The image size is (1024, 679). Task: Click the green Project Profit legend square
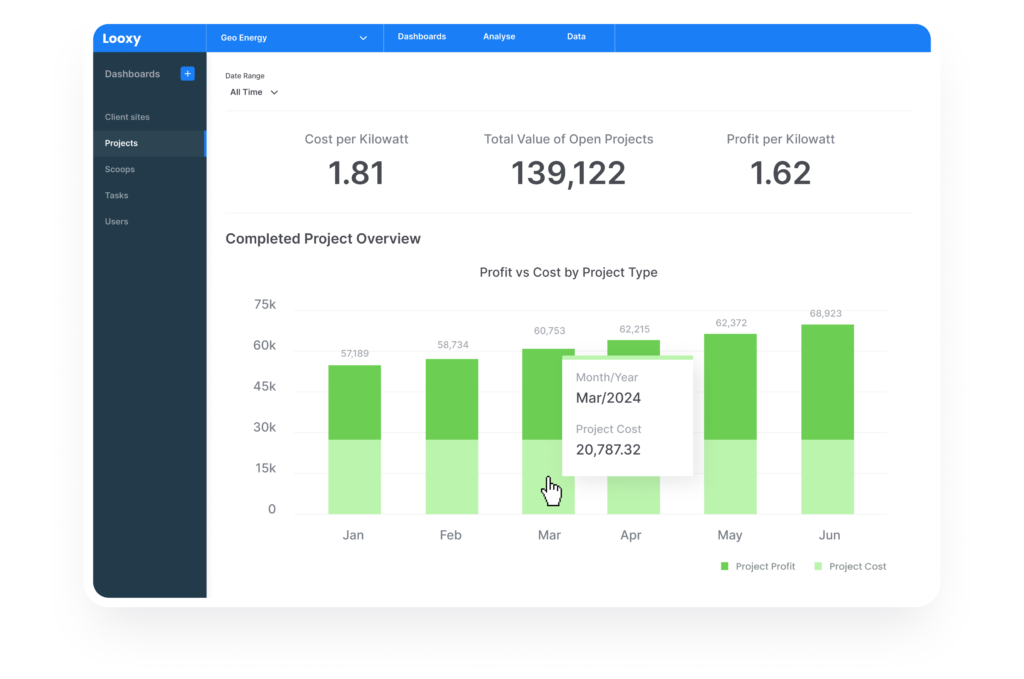[723, 566]
